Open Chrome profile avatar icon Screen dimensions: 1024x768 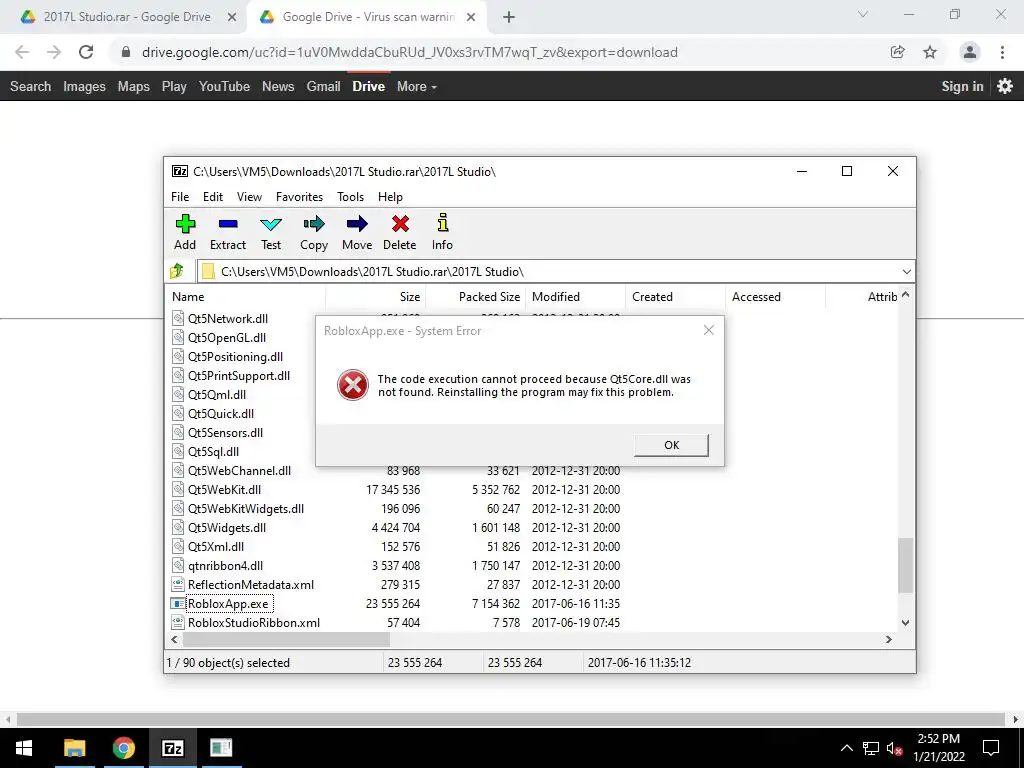pyautogui.click(x=970, y=52)
